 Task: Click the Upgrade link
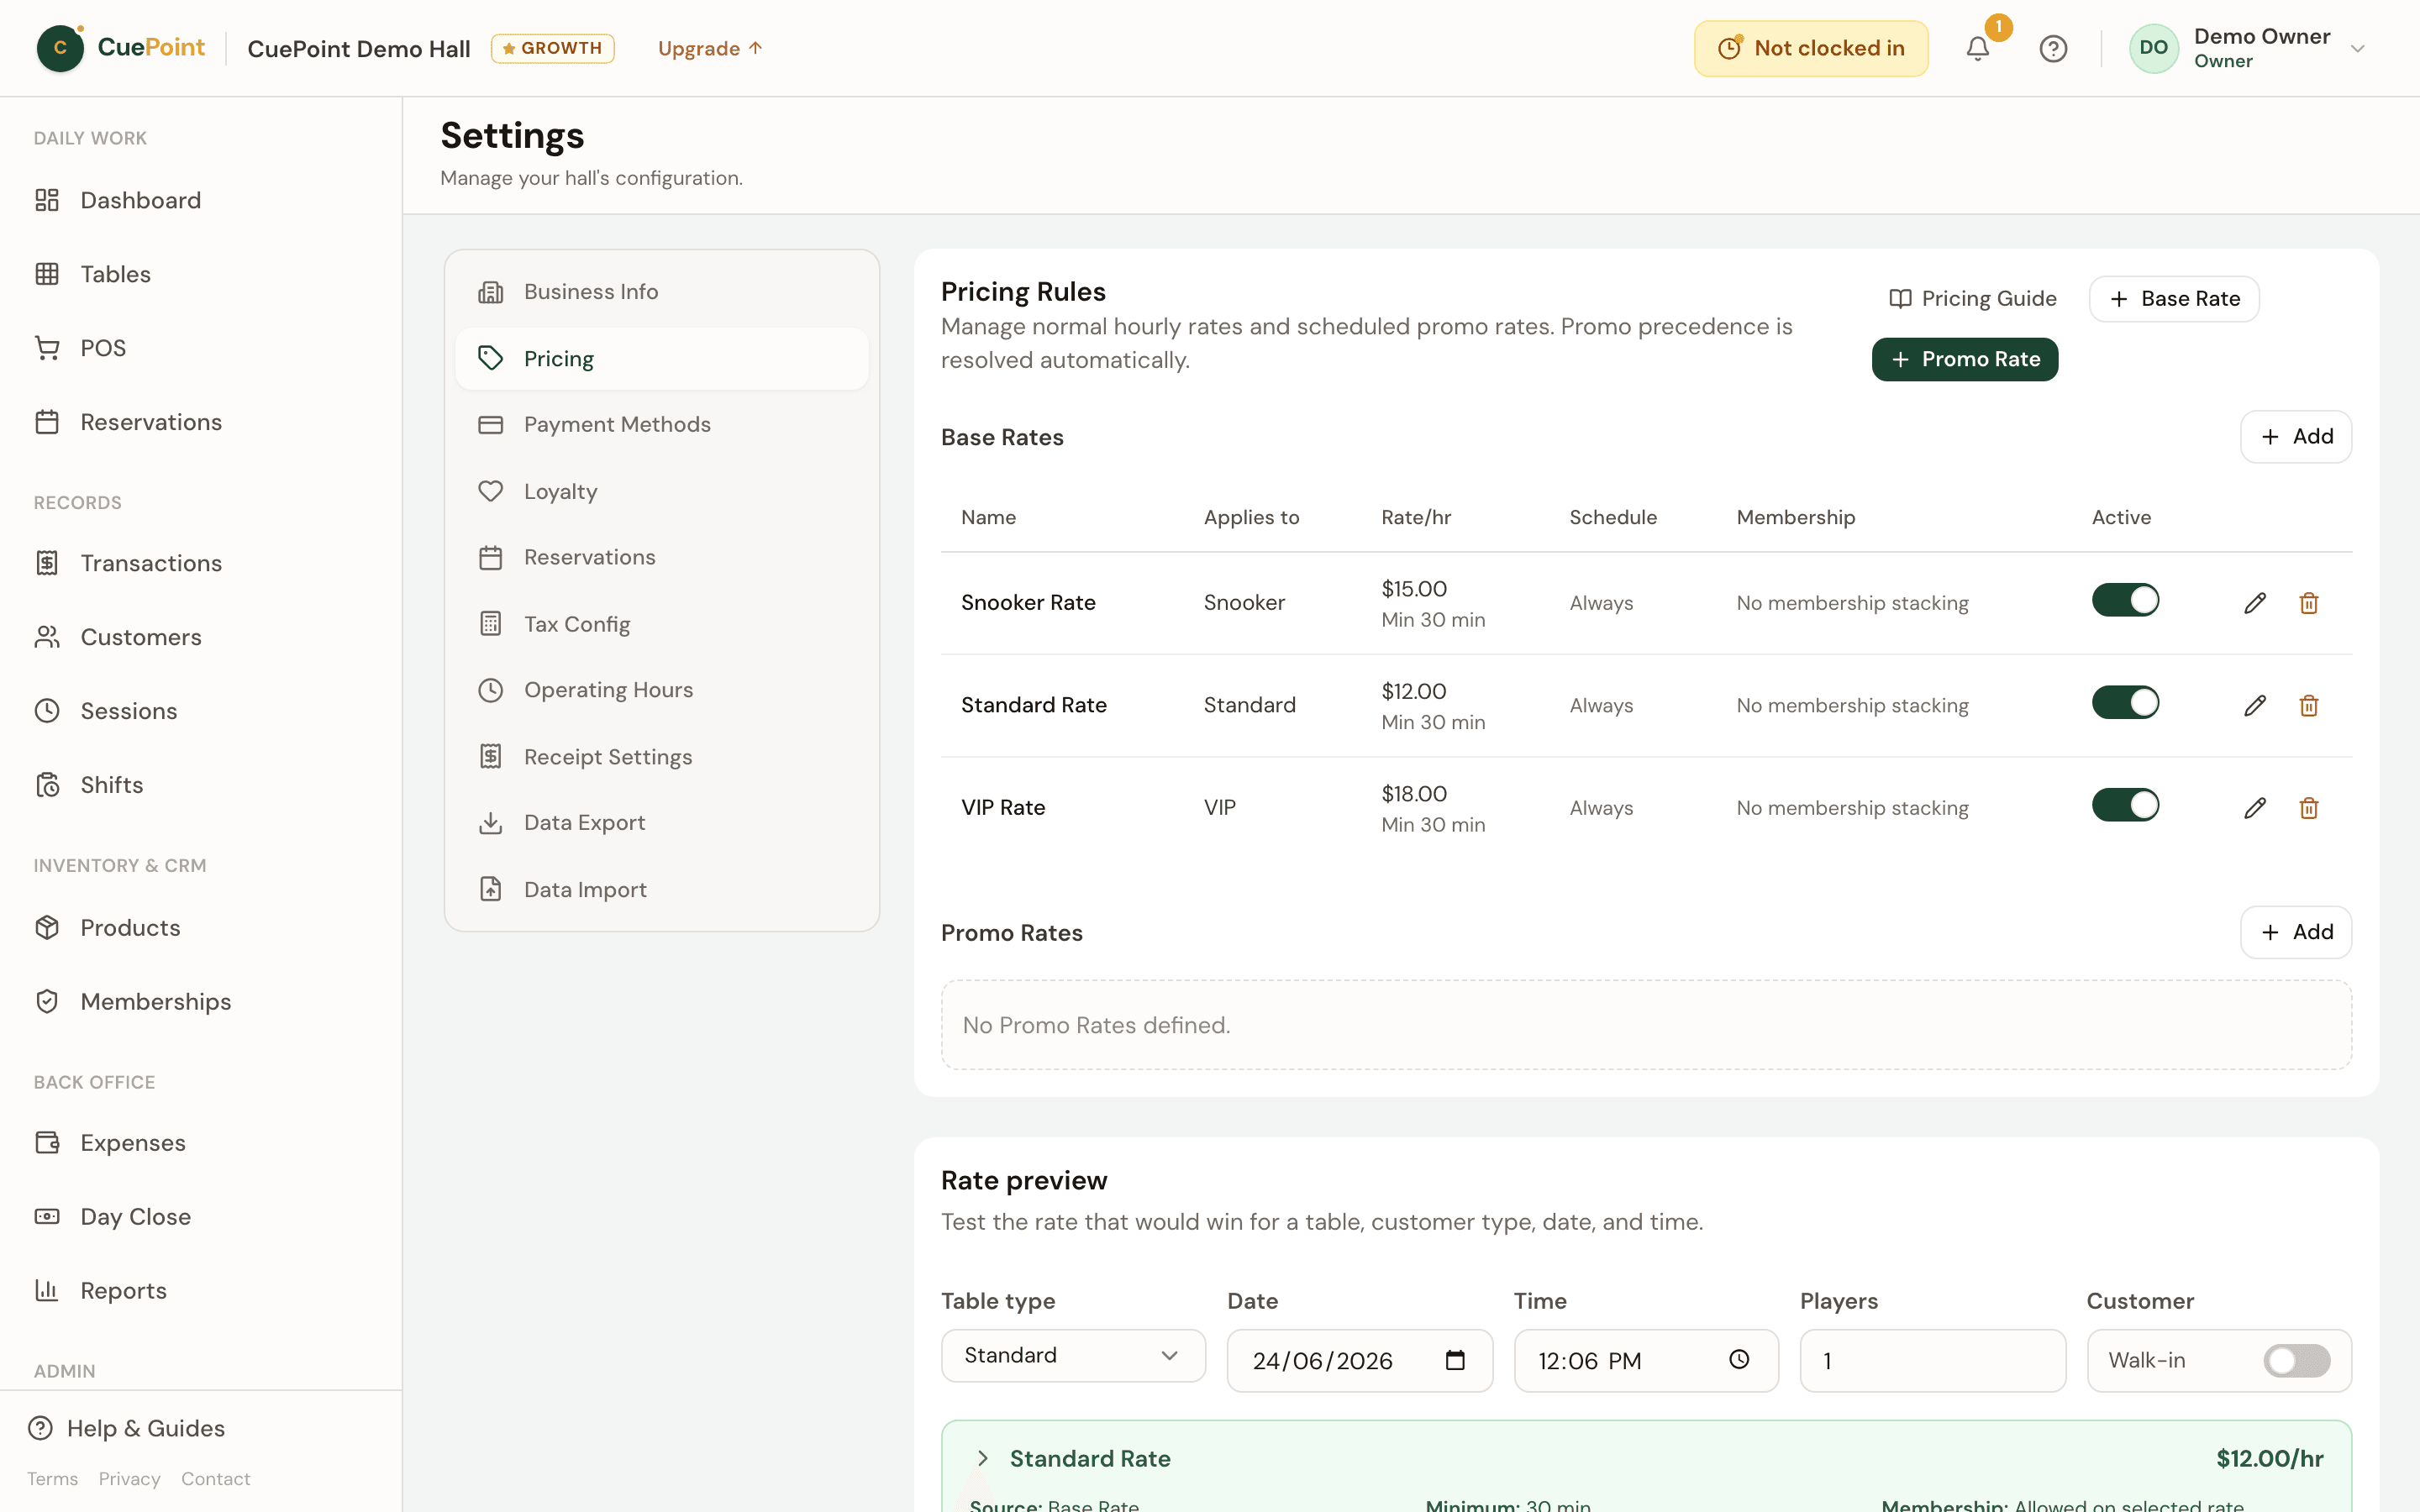click(710, 48)
